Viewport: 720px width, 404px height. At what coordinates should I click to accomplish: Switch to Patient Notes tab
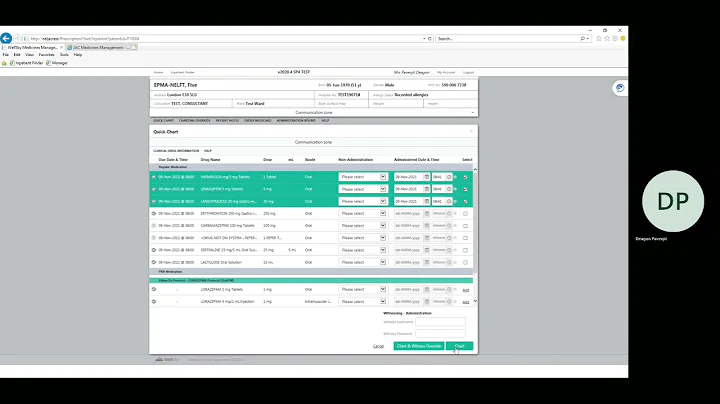click(x=227, y=121)
